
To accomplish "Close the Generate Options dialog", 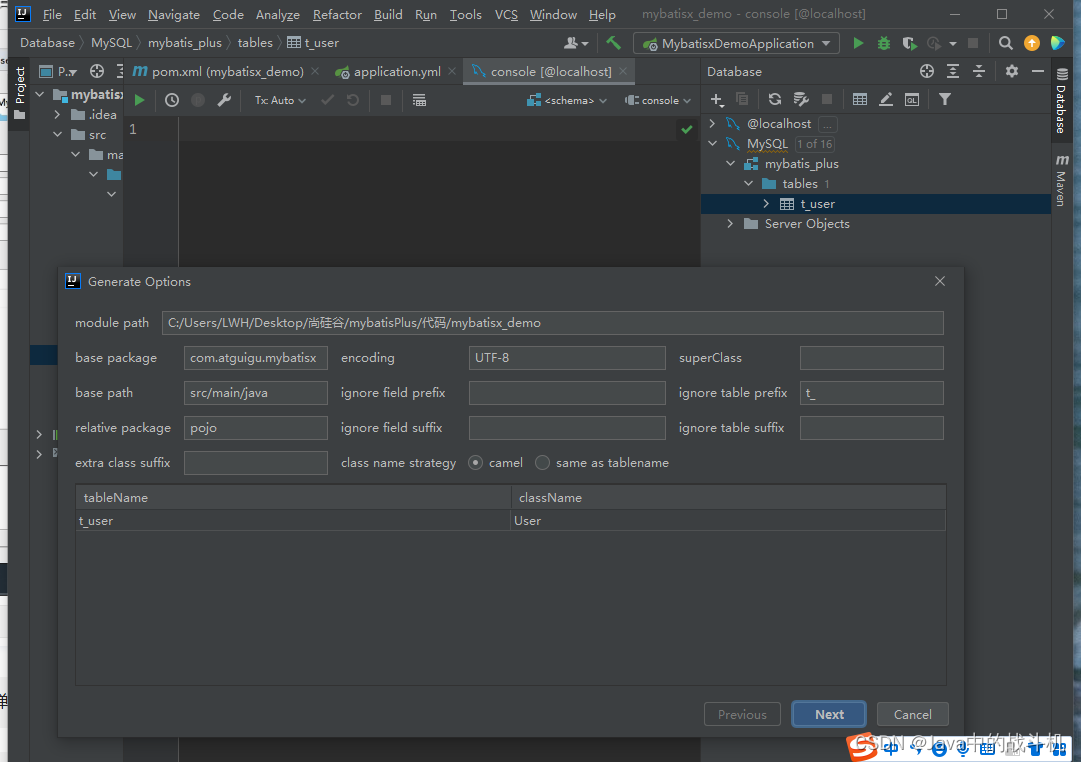I will (939, 281).
